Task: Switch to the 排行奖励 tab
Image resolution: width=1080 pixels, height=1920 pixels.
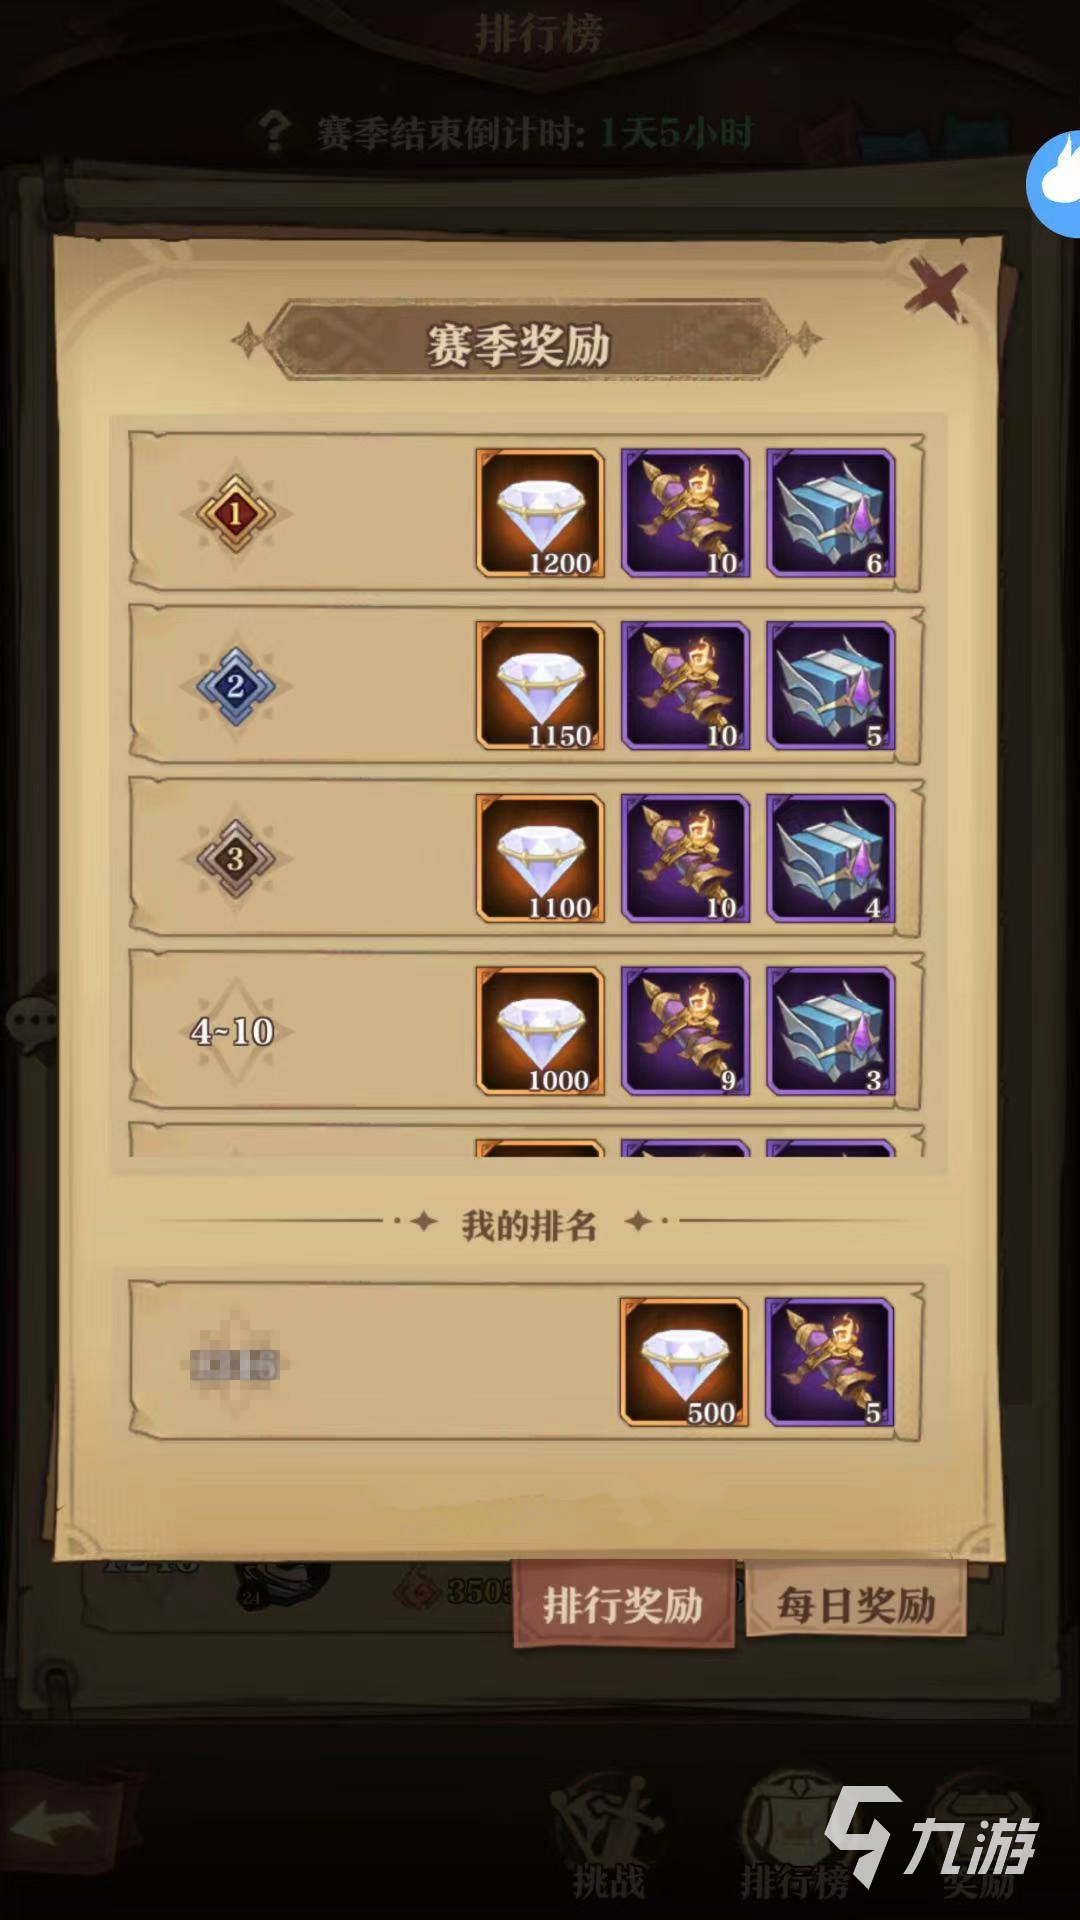Action: coord(623,1605)
